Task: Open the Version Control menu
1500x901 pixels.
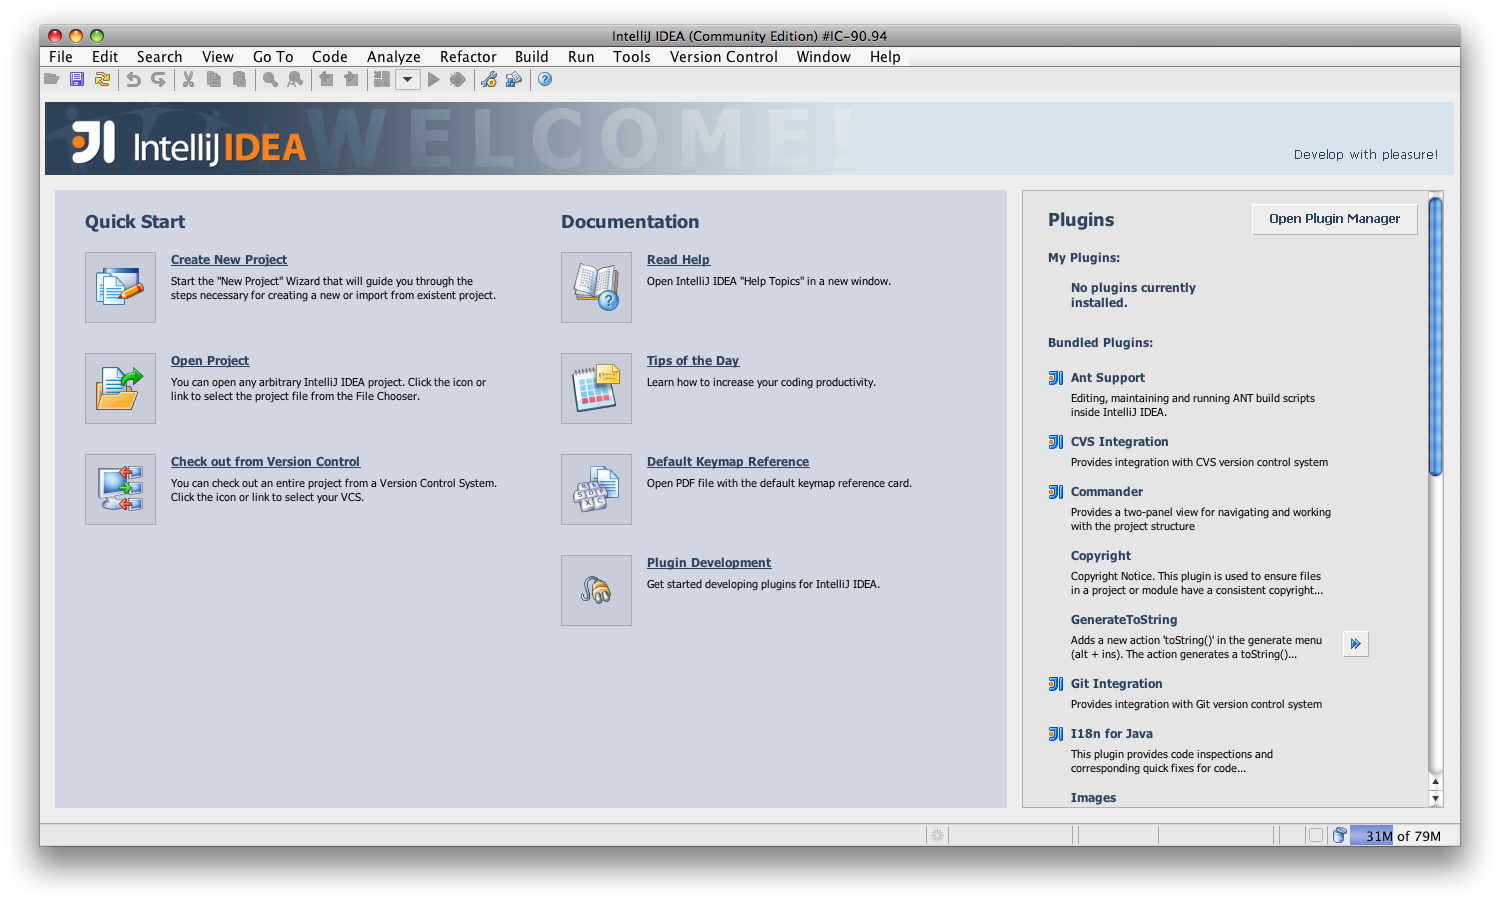Action: pos(724,57)
